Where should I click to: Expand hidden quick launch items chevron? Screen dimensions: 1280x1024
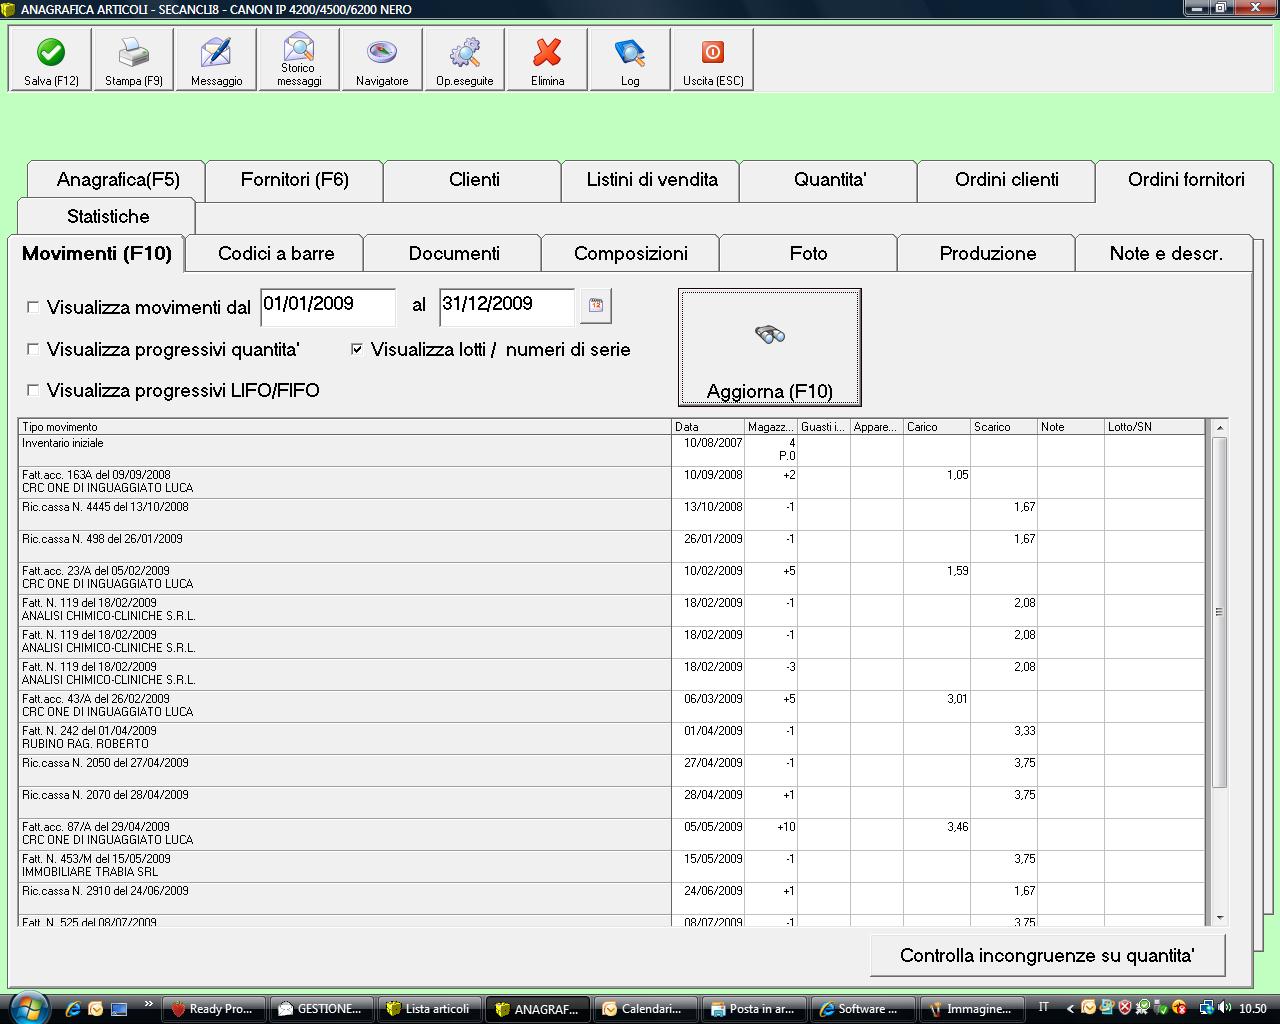tap(149, 1004)
